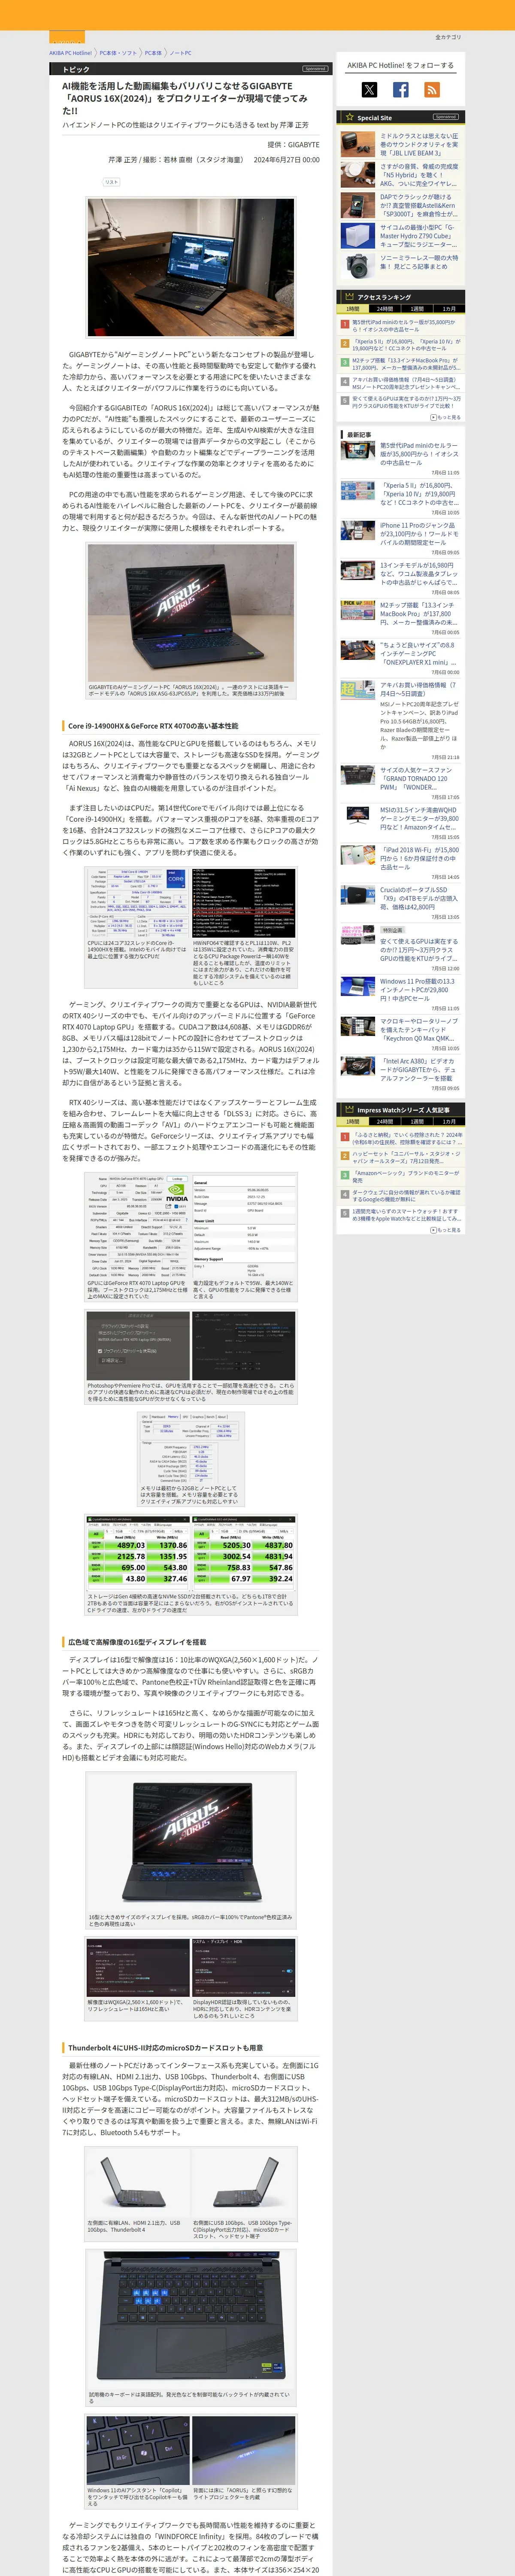
Task: Select 1週間 tab in Impress Watch ranking
Action: (417, 1122)
